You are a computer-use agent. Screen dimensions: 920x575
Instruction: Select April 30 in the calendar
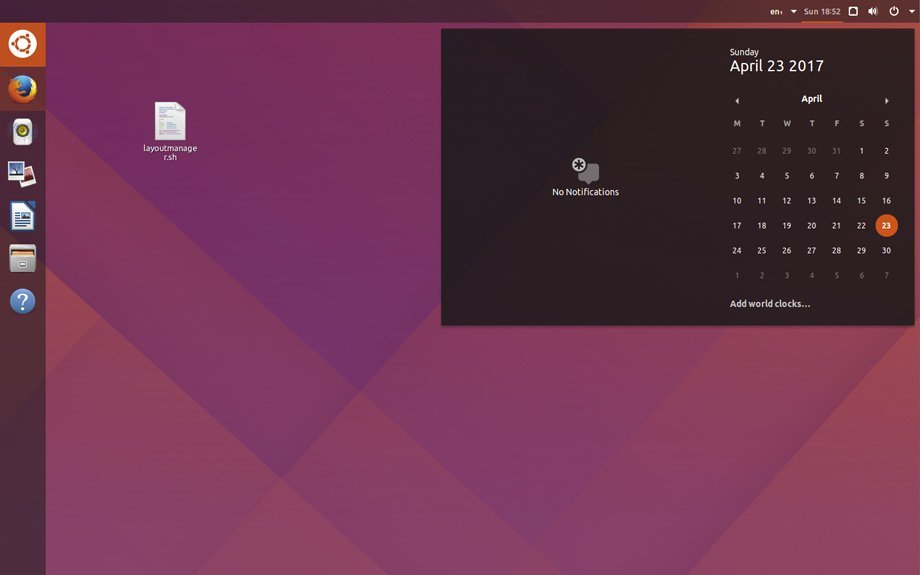(886, 251)
